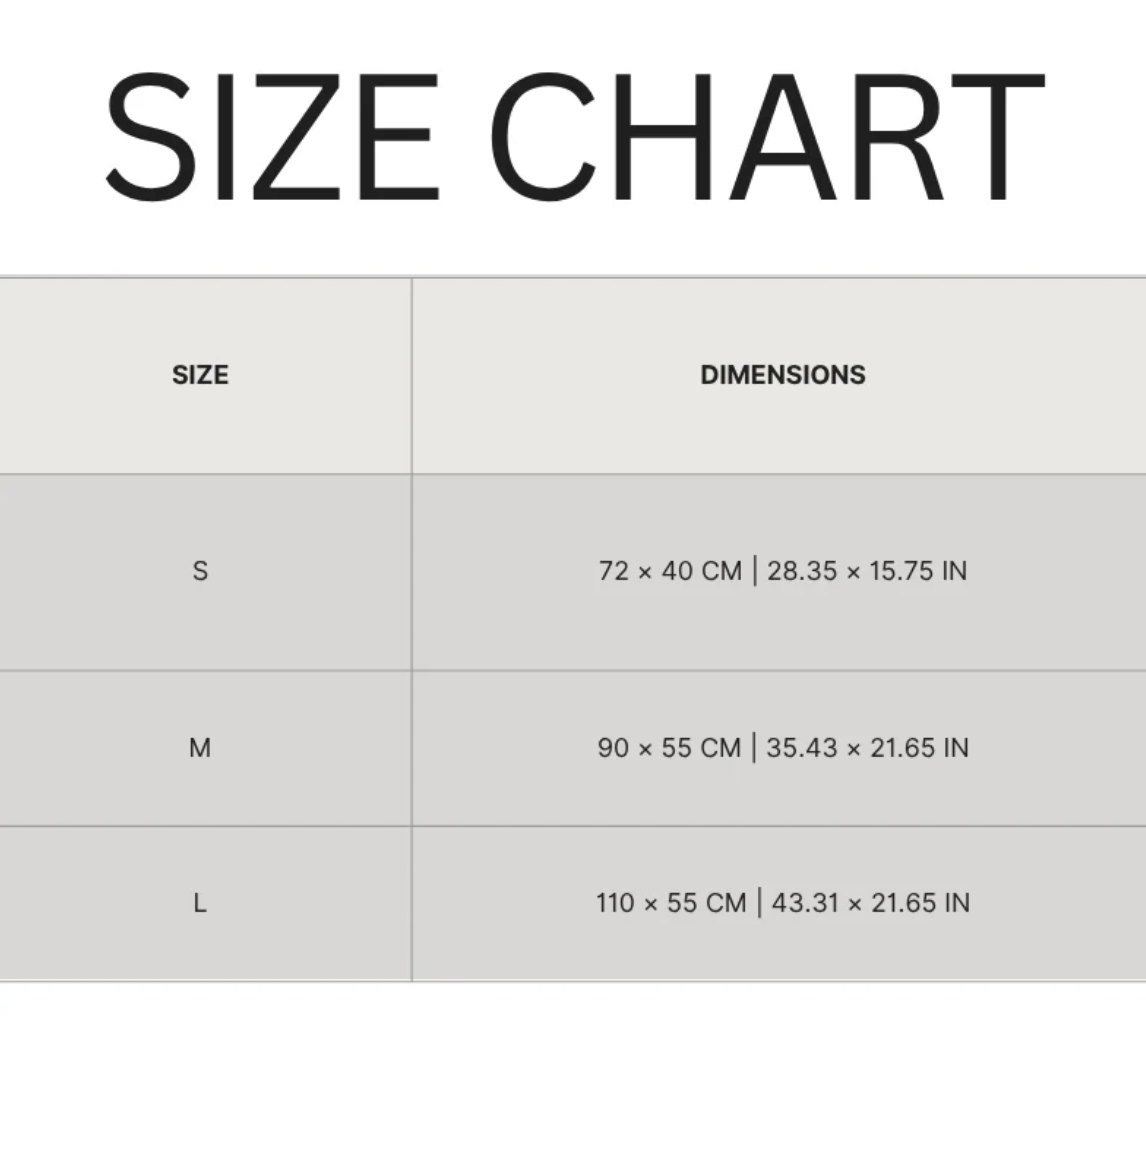Select the DIMENSIONS column header

click(783, 375)
